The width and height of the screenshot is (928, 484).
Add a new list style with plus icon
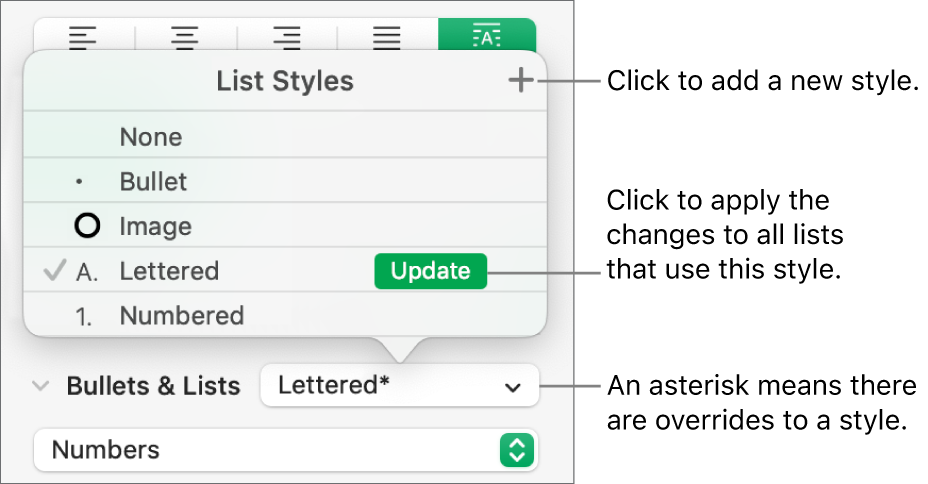520,81
